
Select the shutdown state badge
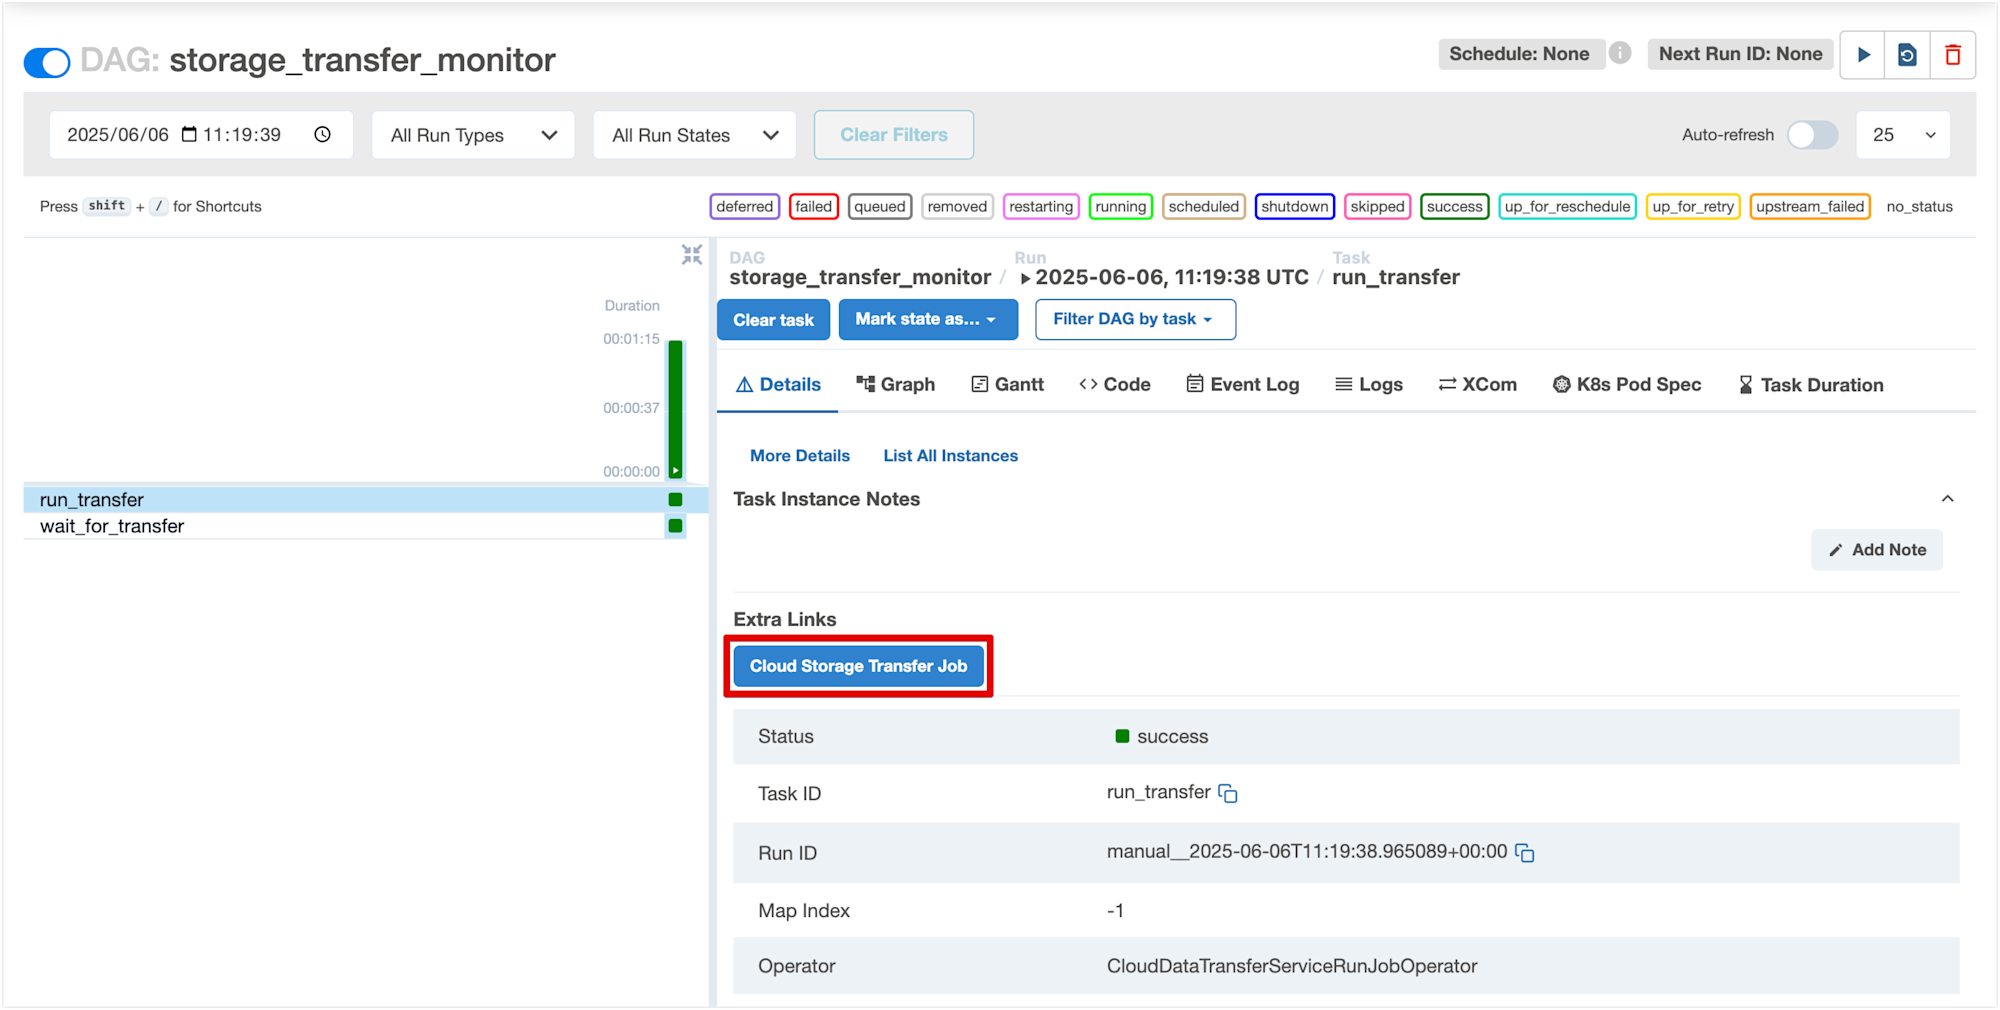1295,207
